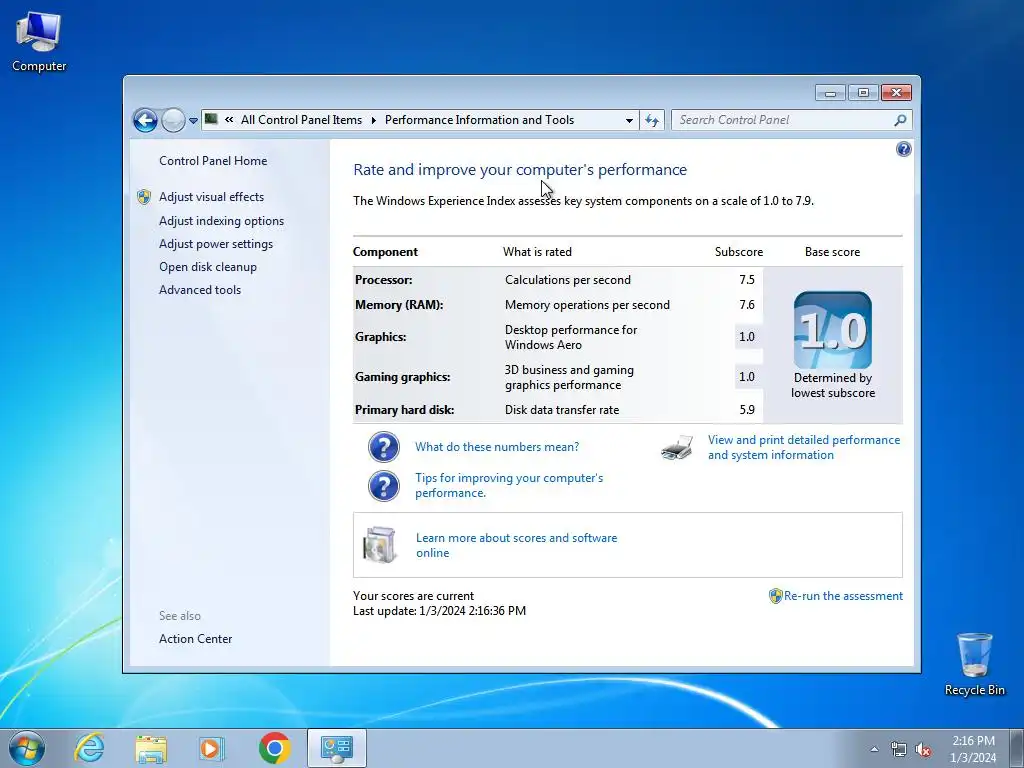The image size is (1024, 768).
Task: Expand the breadcrumb double-chevron menu
Action: pyautogui.click(x=229, y=120)
